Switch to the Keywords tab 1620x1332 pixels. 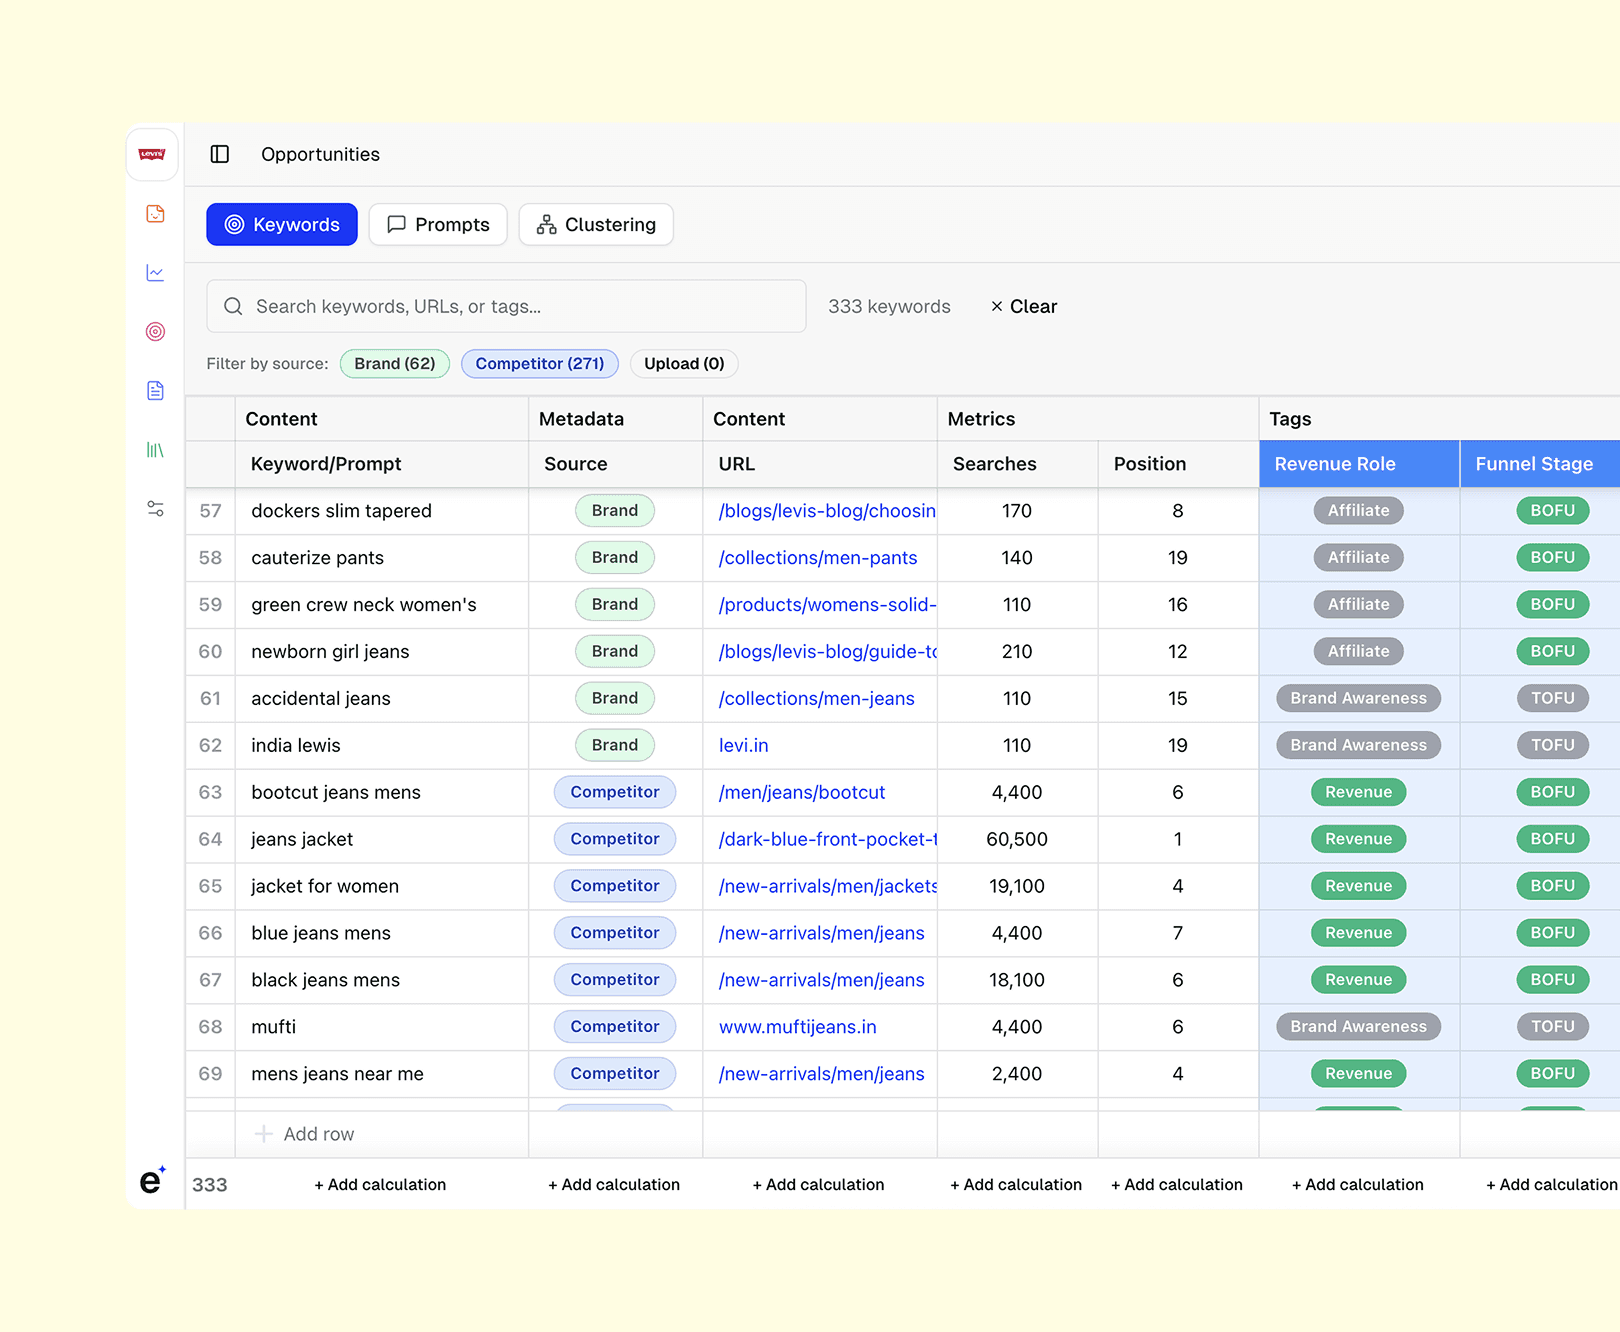(282, 225)
